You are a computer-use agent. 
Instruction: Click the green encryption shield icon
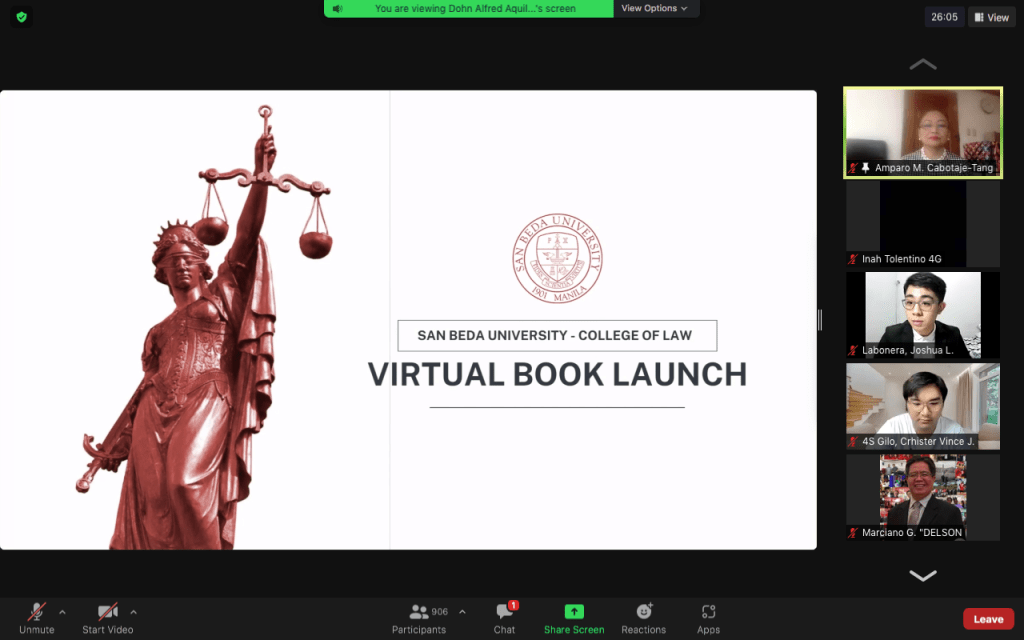(x=22, y=17)
